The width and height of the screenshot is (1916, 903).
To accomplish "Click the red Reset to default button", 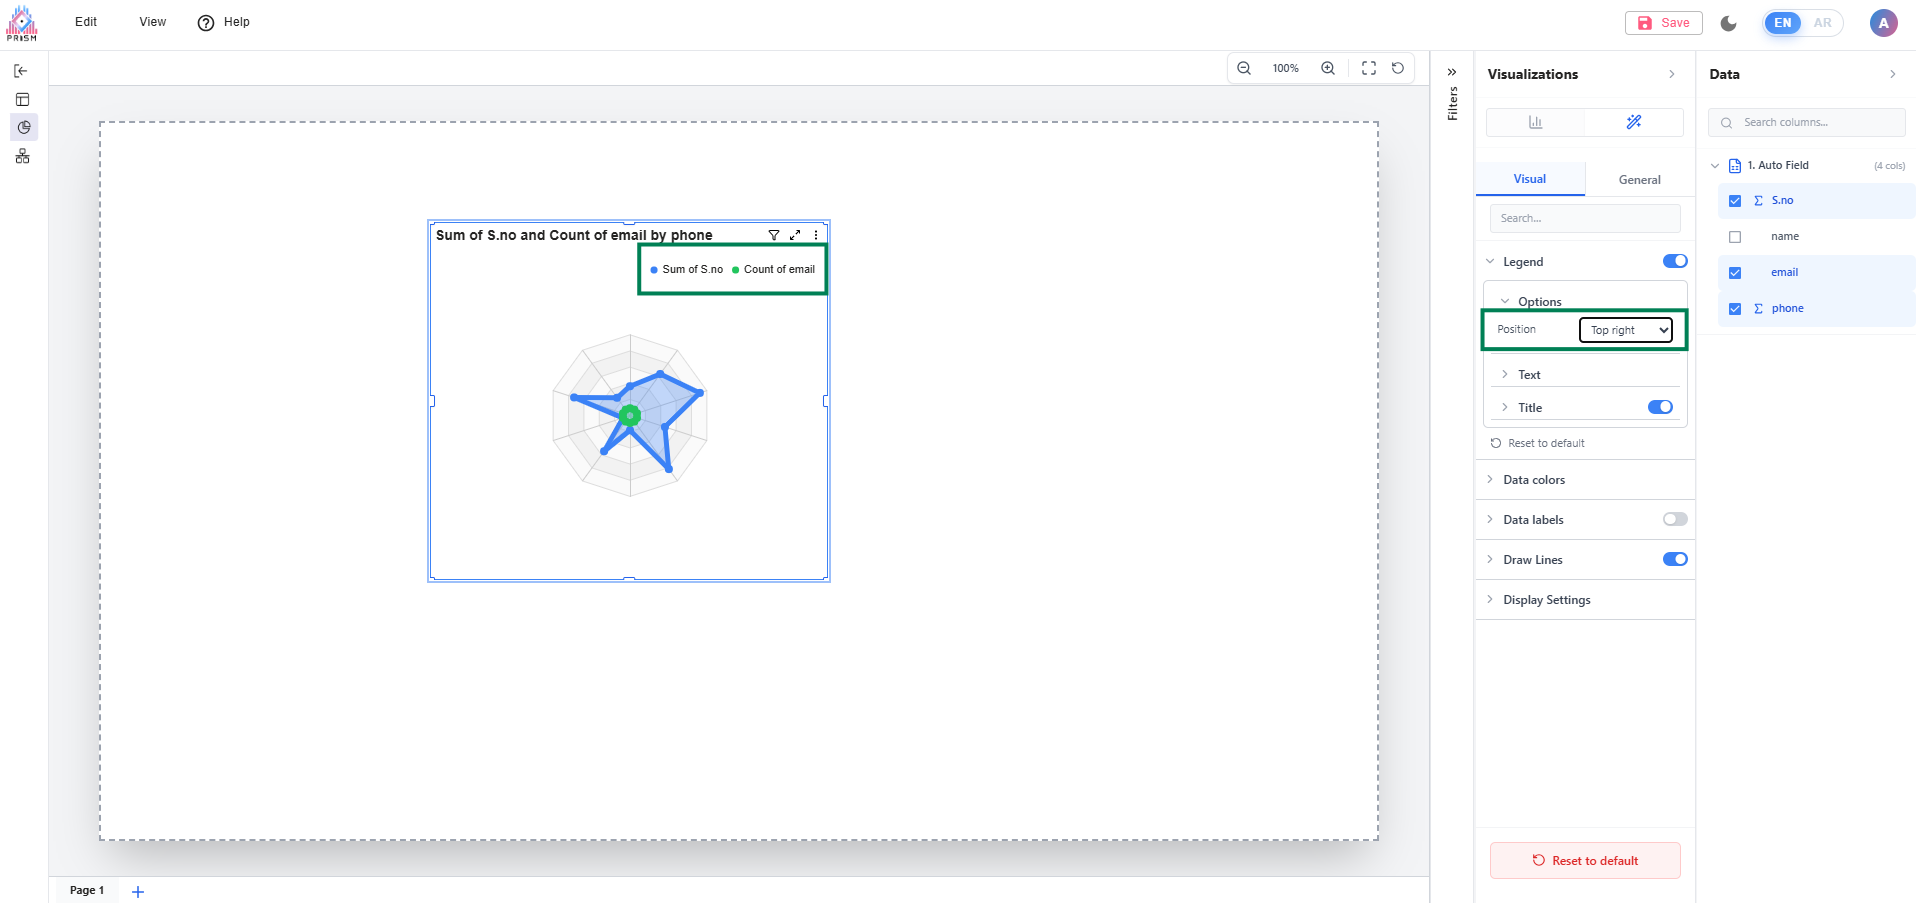I will tap(1585, 861).
